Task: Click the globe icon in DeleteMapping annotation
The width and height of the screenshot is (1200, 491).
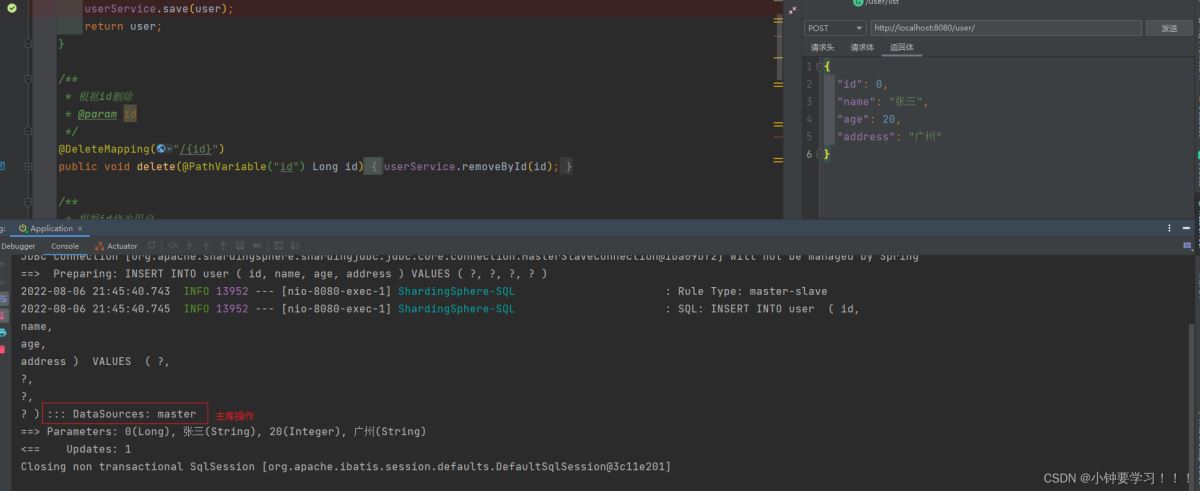Action: (x=161, y=149)
